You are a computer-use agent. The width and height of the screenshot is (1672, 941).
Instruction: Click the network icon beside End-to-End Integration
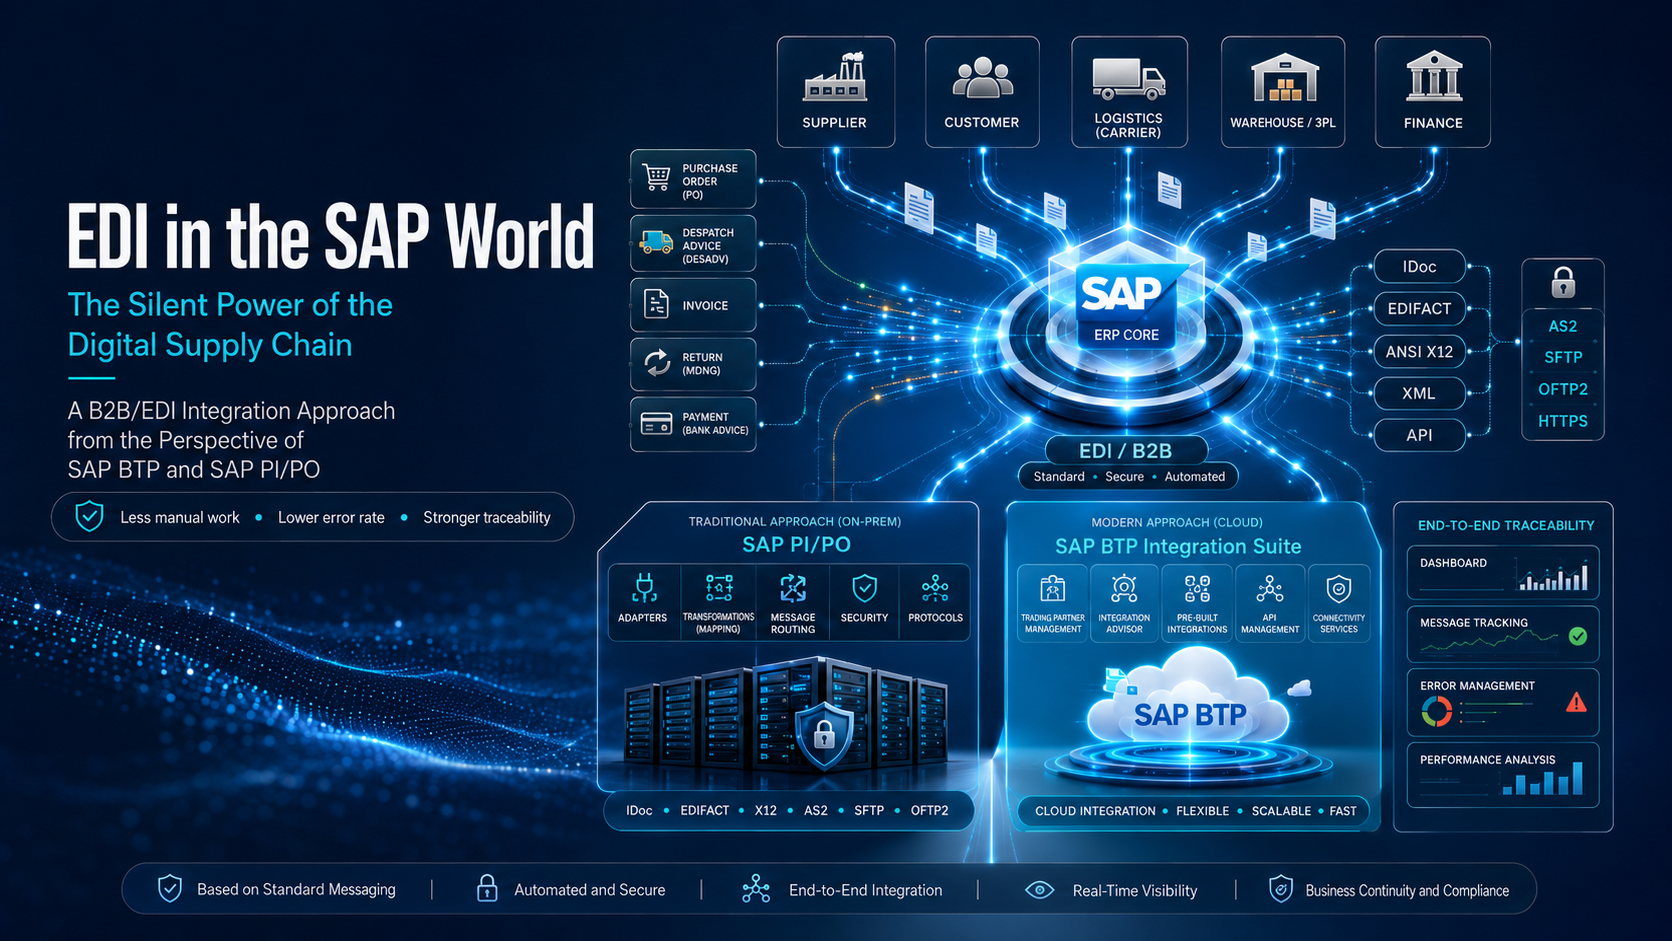tap(756, 889)
